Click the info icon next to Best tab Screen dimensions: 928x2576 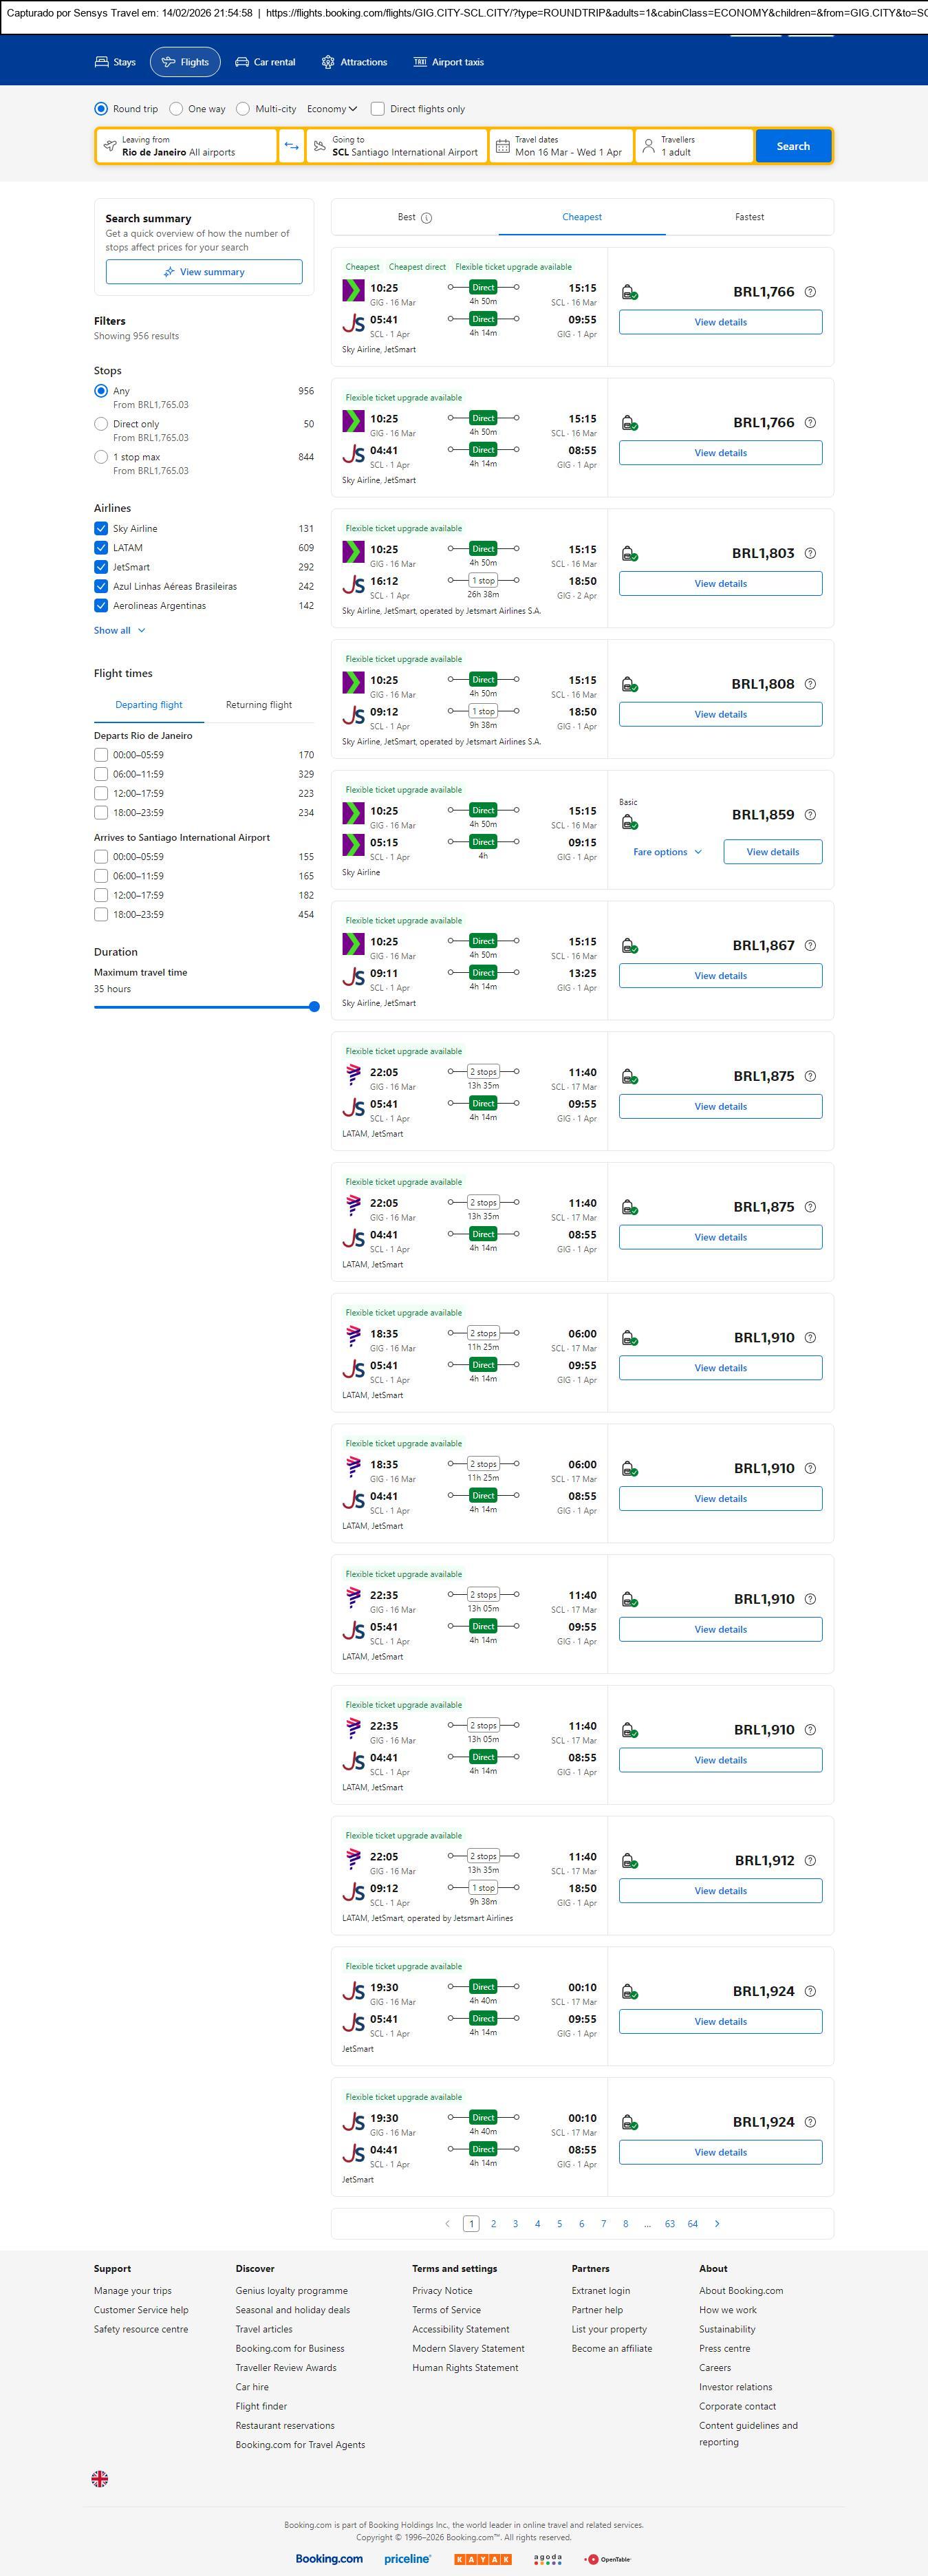427,218
